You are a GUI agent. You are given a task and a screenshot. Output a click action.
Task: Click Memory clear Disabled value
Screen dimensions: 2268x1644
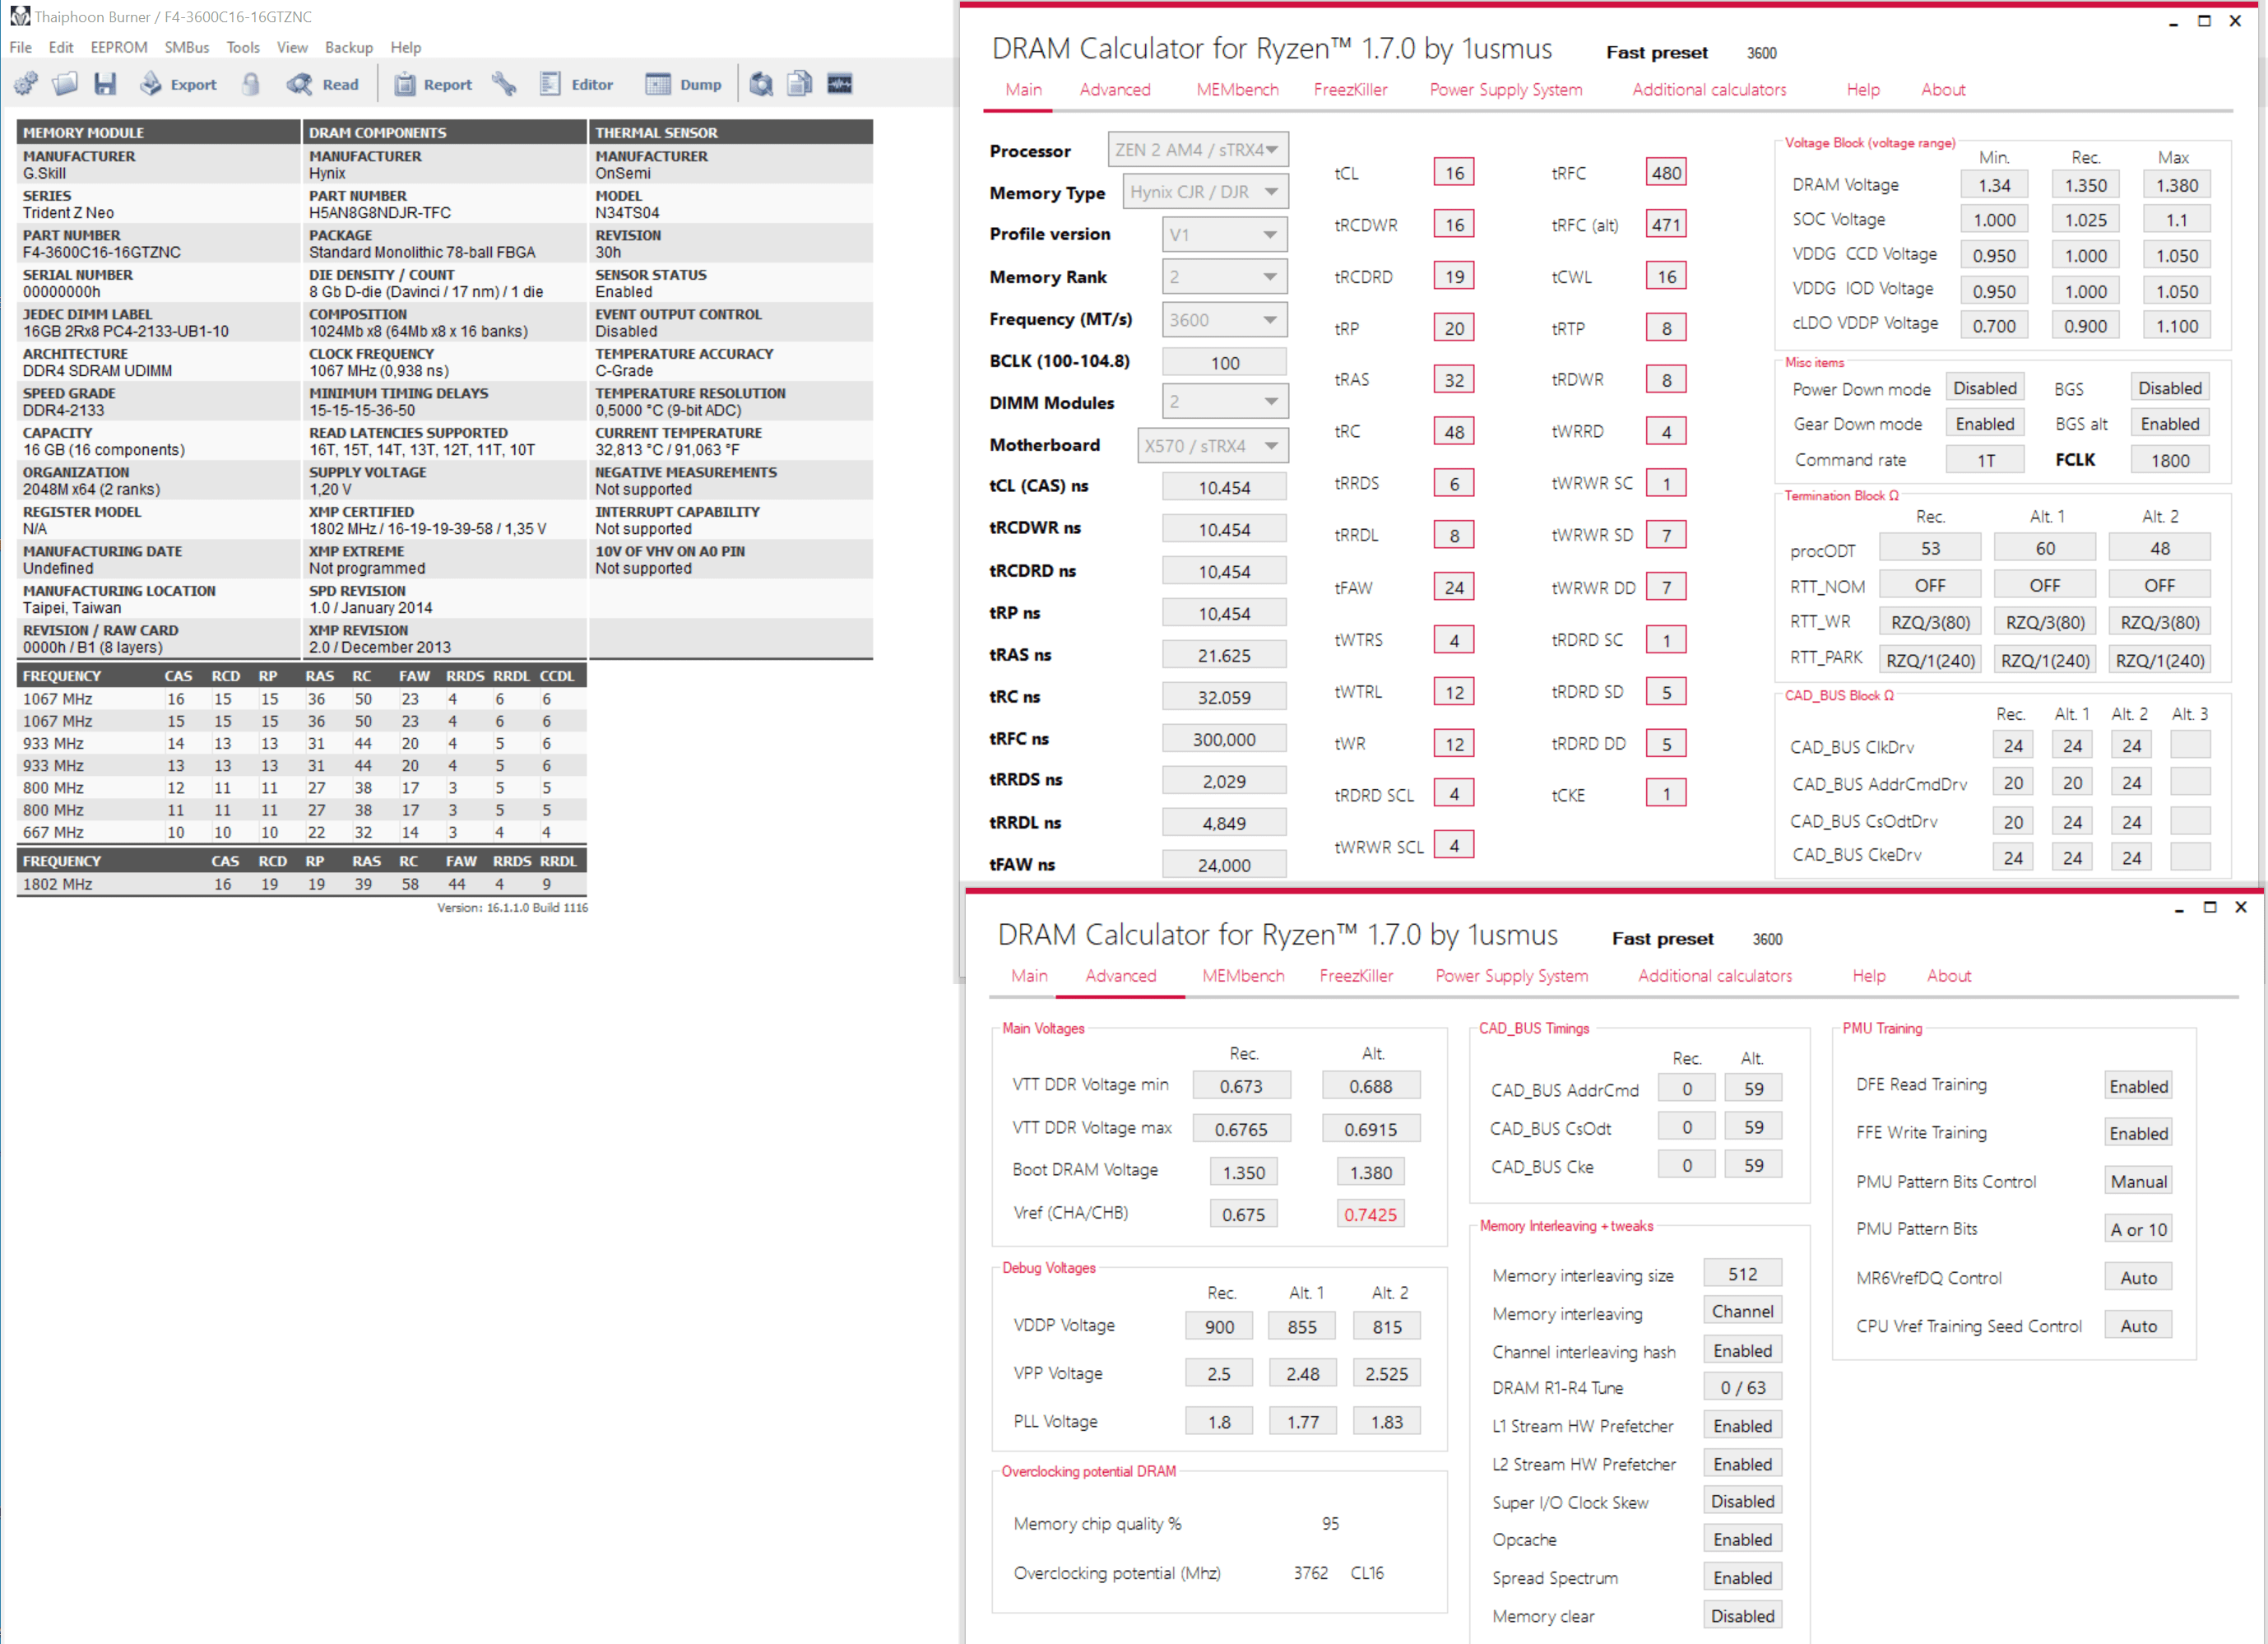point(1742,1616)
